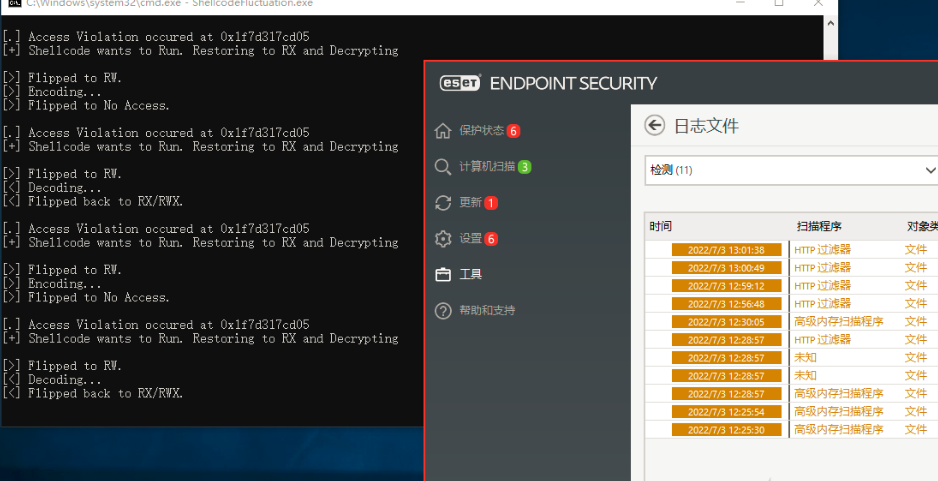Viewport: 938px width, 481px height.
Task: Click 高级内存扫描程序 in the 12:25:30 row
Action: (x=839, y=429)
